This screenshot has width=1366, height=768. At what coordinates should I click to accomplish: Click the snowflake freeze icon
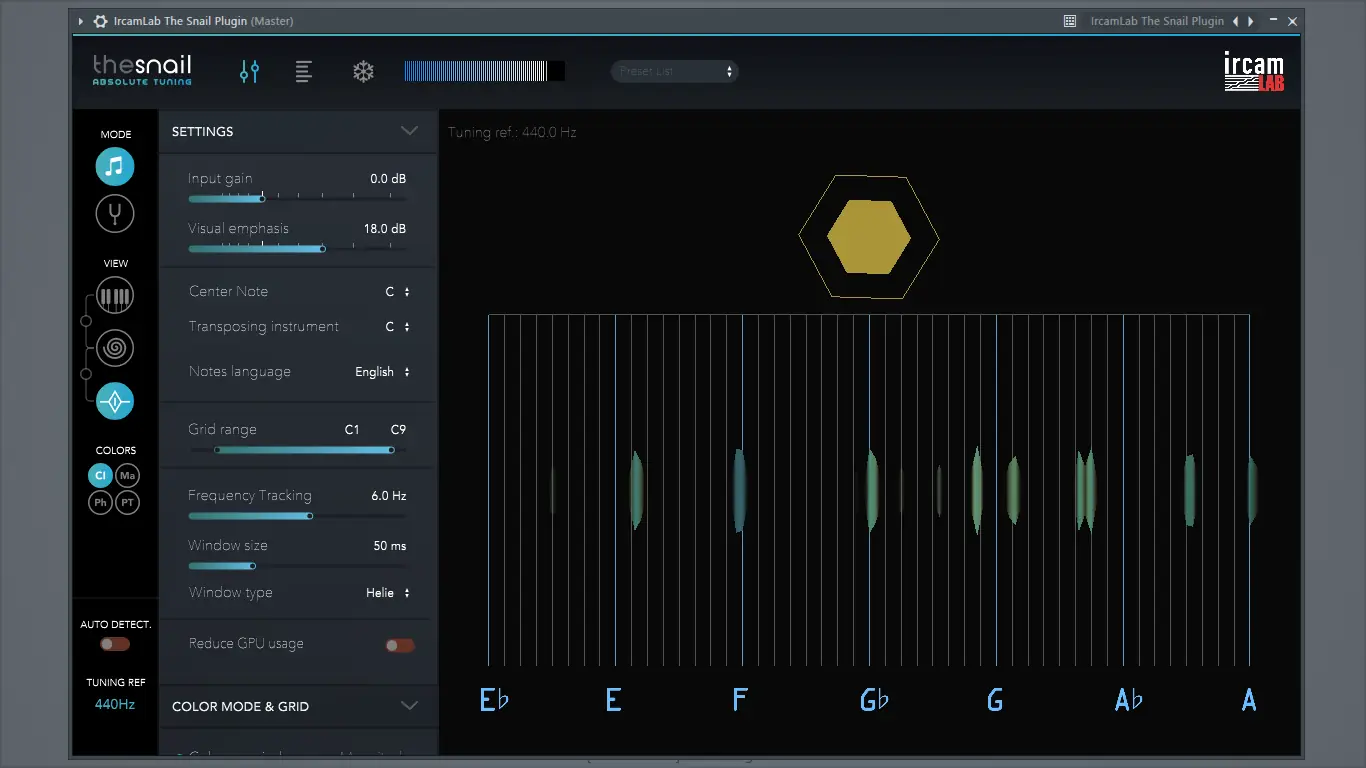click(x=363, y=72)
